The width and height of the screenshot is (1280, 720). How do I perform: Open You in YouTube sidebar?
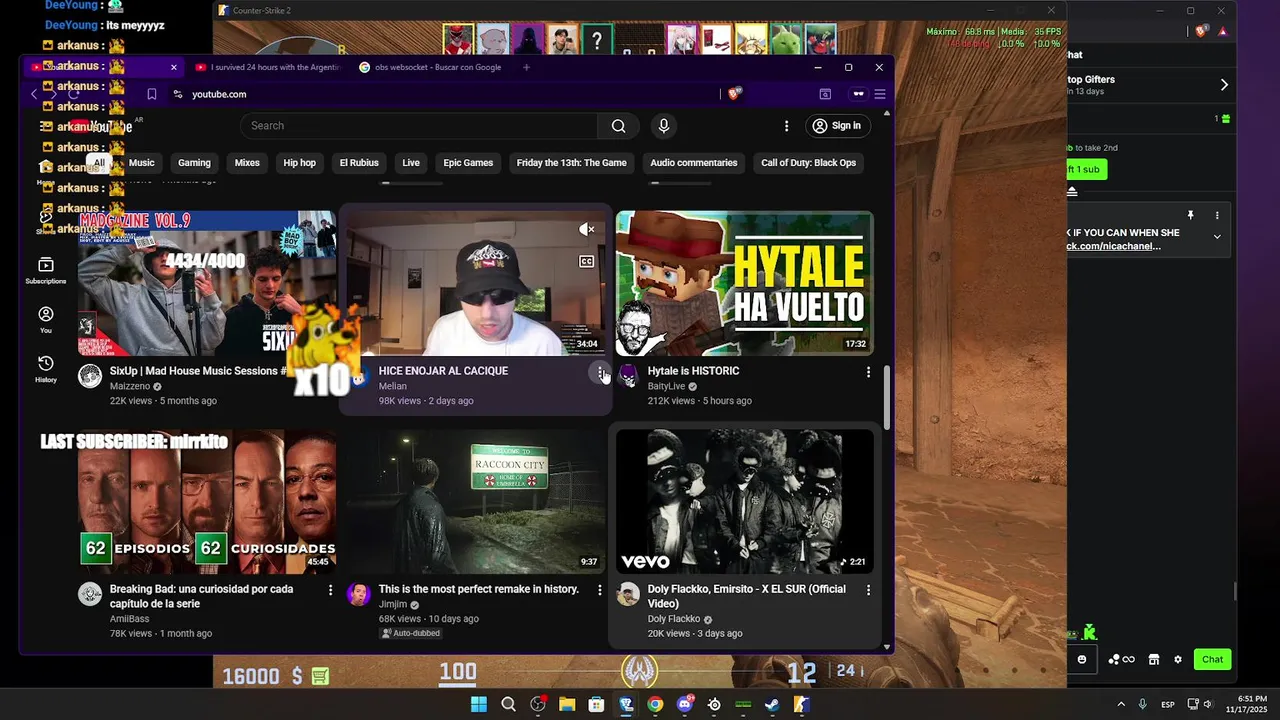click(x=46, y=320)
